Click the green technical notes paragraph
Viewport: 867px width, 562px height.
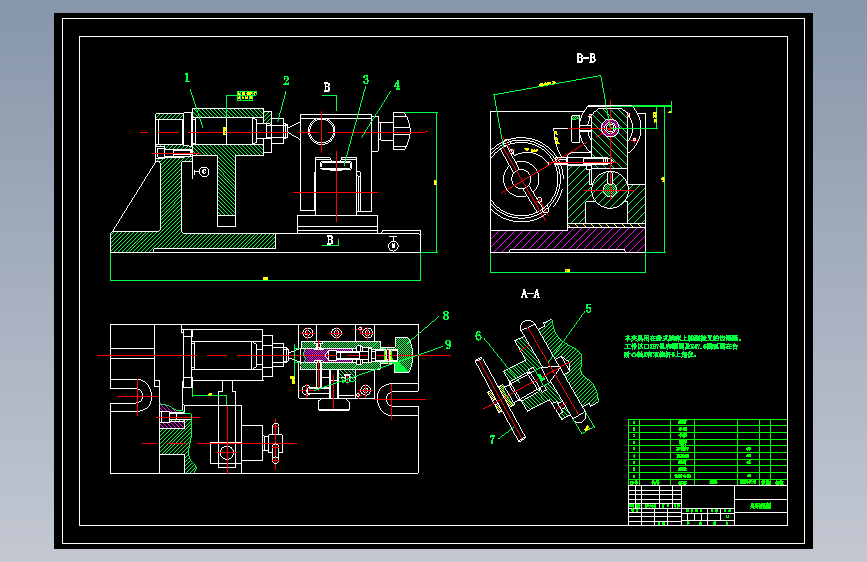coord(682,346)
